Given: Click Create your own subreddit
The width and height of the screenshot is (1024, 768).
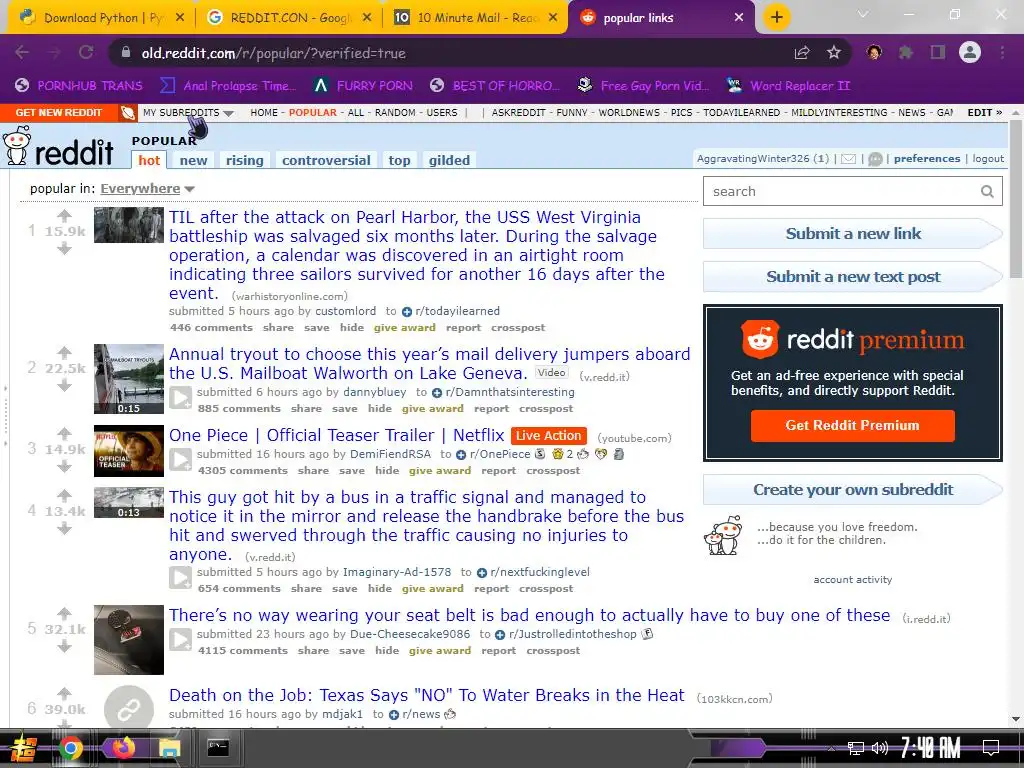Looking at the screenshot, I should [x=852, y=490].
